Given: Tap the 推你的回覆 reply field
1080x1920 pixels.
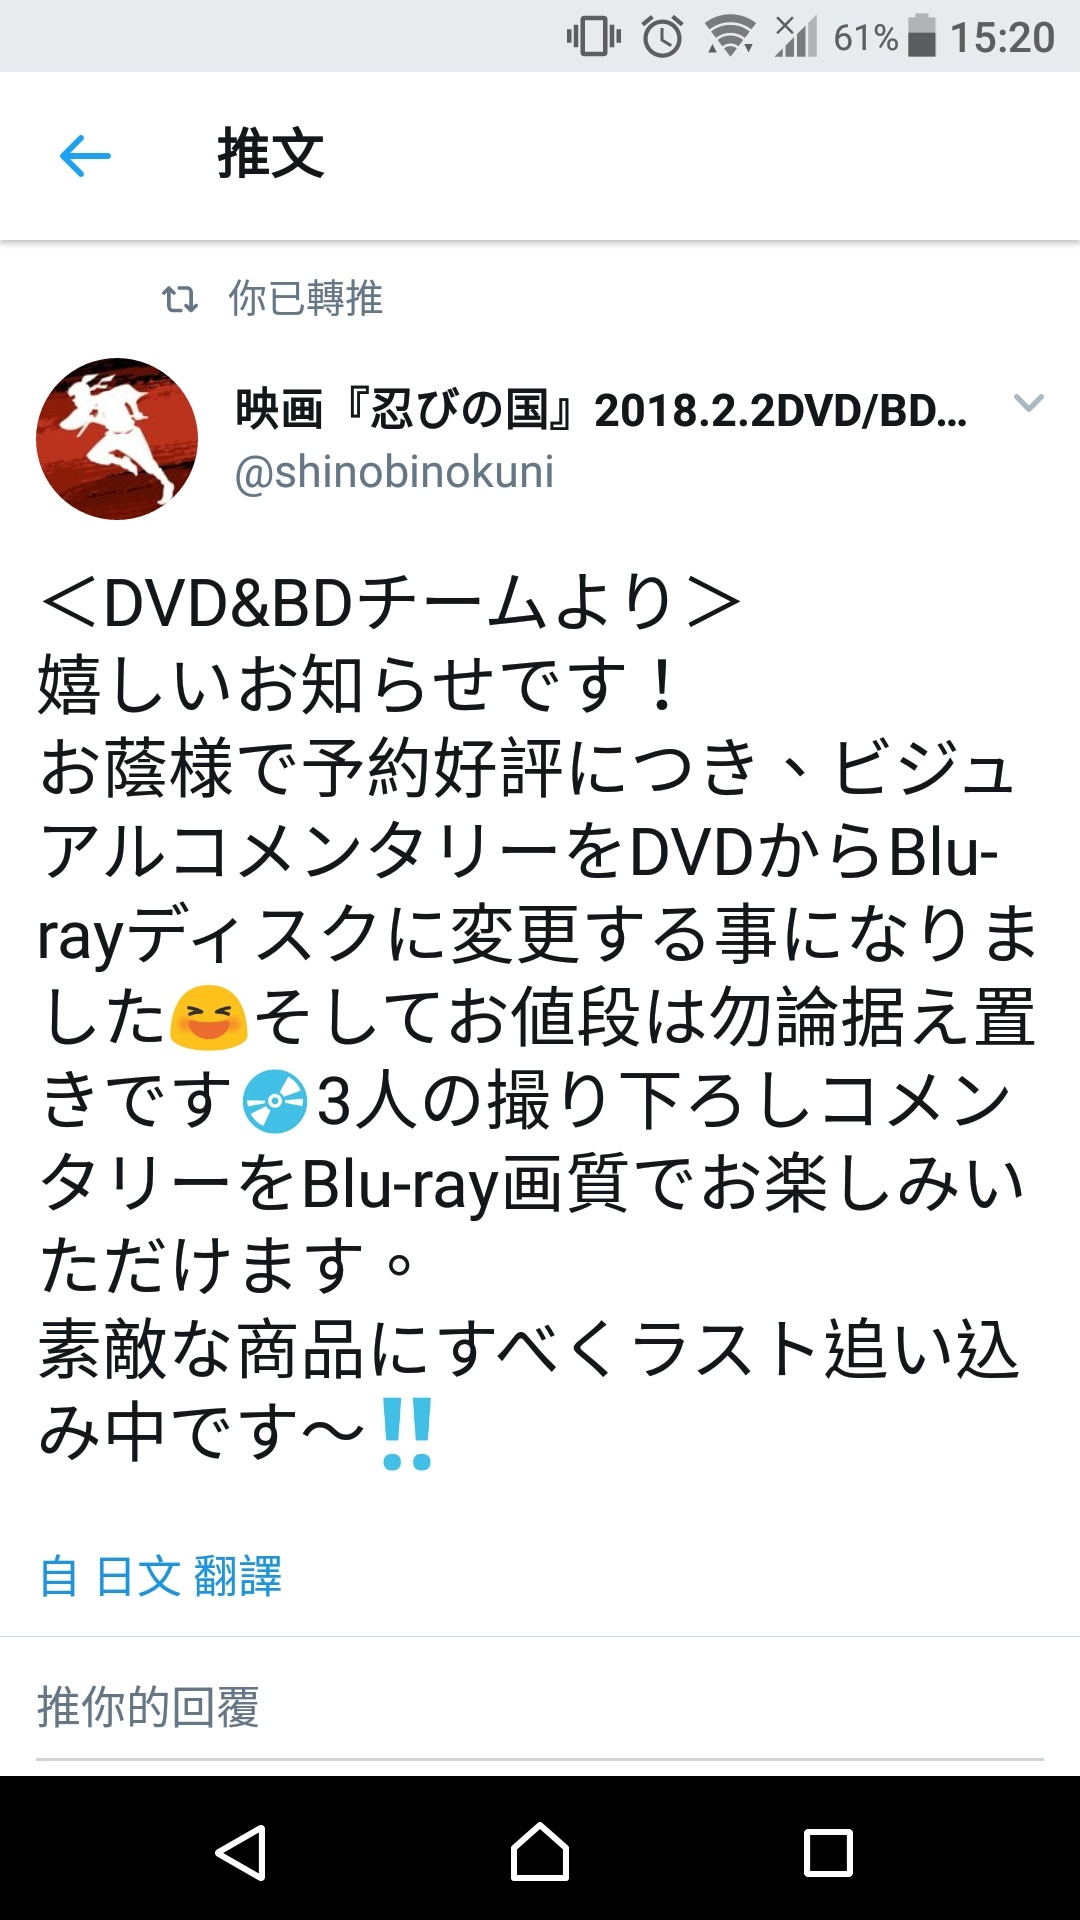Looking at the screenshot, I should tap(540, 1707).
